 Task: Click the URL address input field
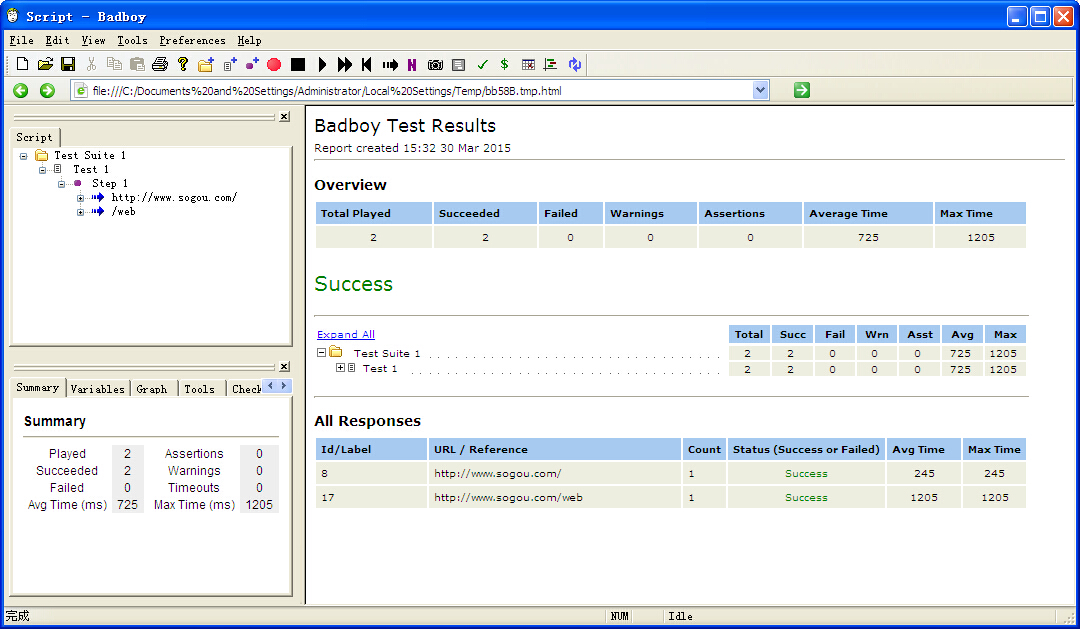pyautogui.click(x=420, y=91)
